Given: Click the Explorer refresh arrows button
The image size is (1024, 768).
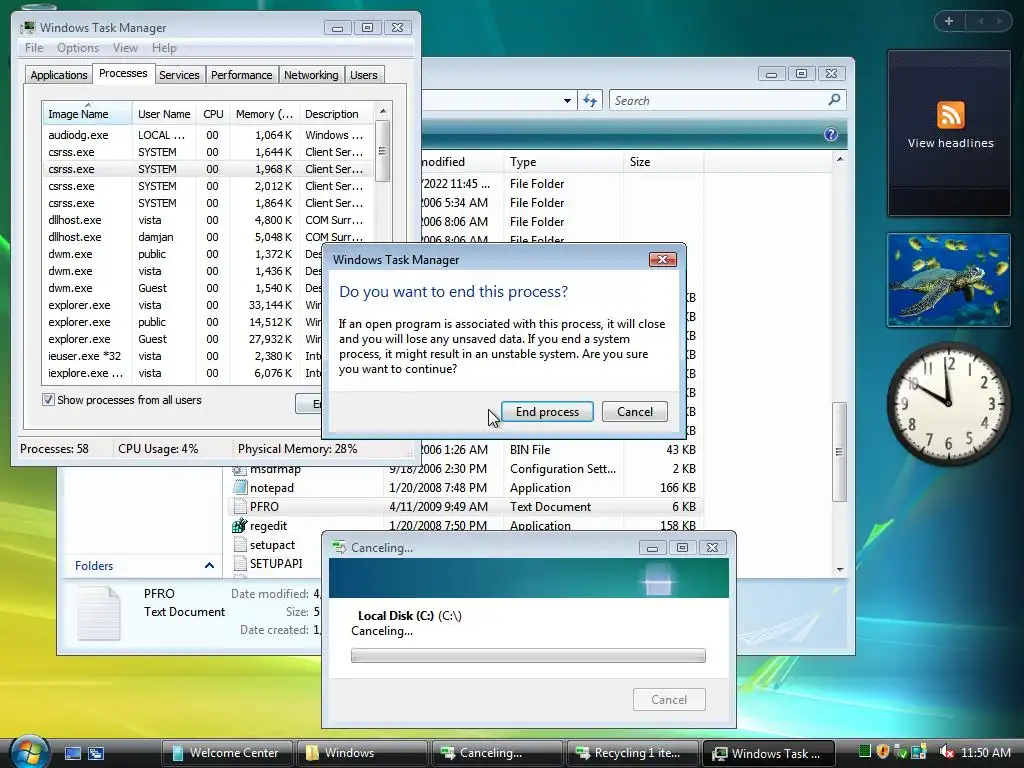Looking at the screenshot, I should 590,101.
